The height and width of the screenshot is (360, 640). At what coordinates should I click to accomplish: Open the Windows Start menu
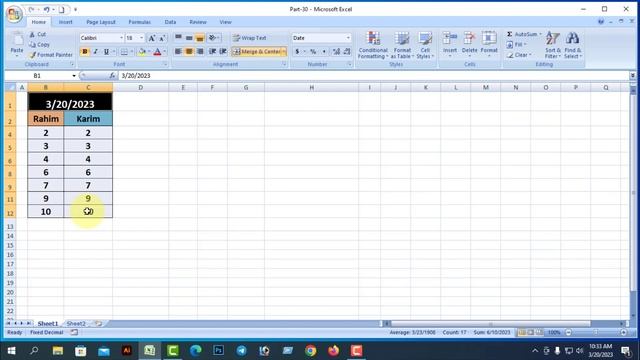point(11,351)
